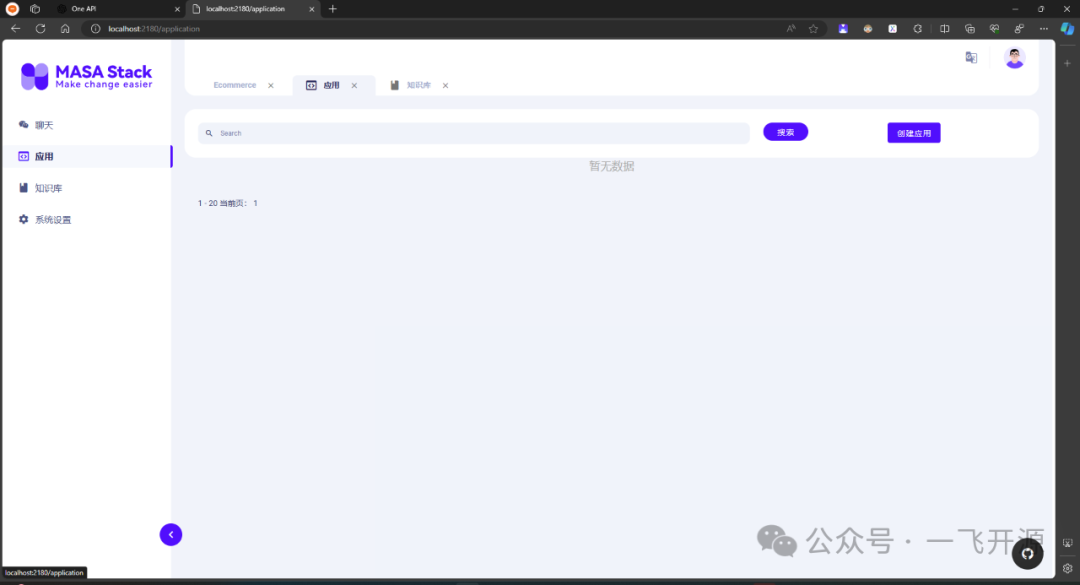Click the magnifier icon in the search box
This screenshot has width=1080, height=585.
point(209,133)
